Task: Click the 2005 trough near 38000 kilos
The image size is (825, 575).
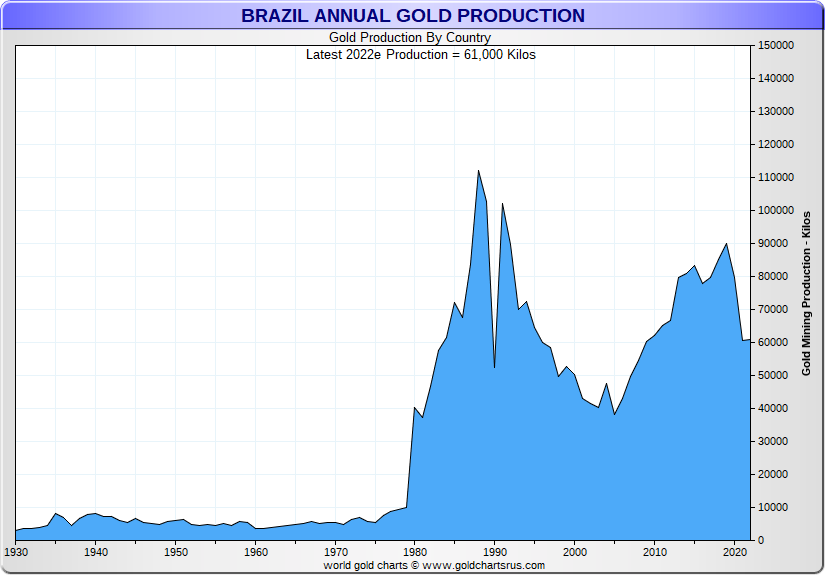Action: pyautogui.click(x=614, y=414)
